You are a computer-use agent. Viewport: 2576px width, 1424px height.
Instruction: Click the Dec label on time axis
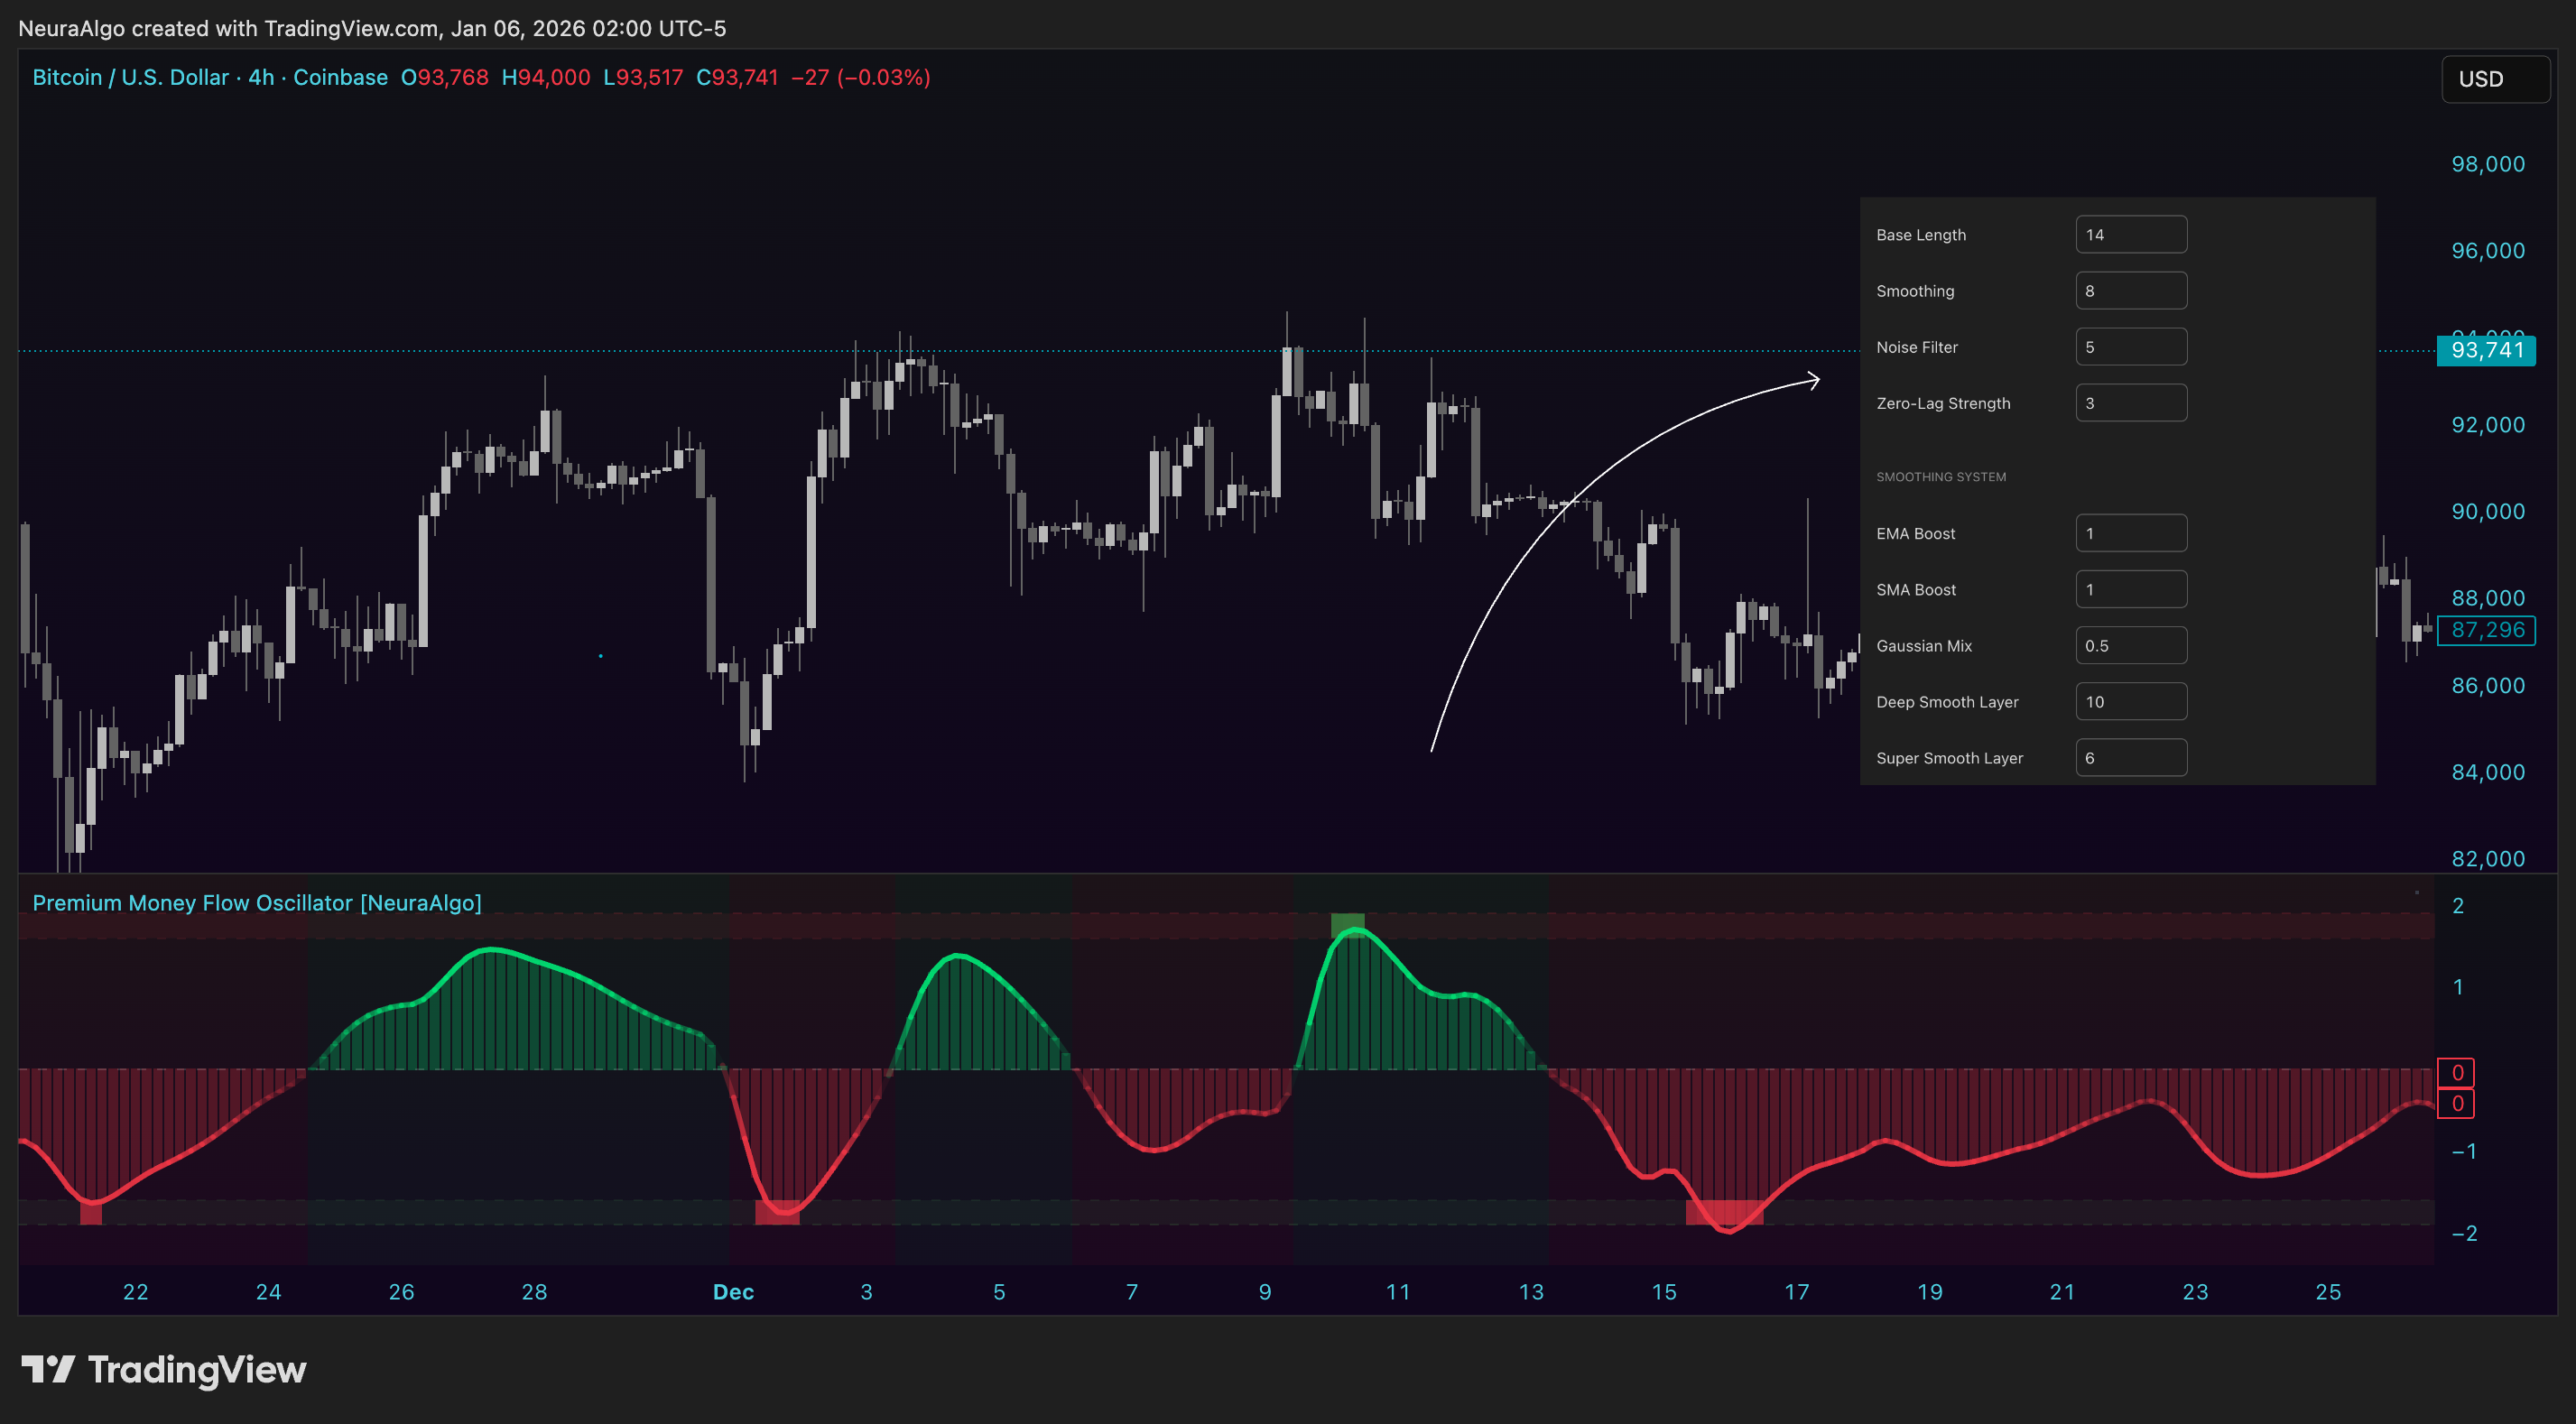pos(733,1292)
